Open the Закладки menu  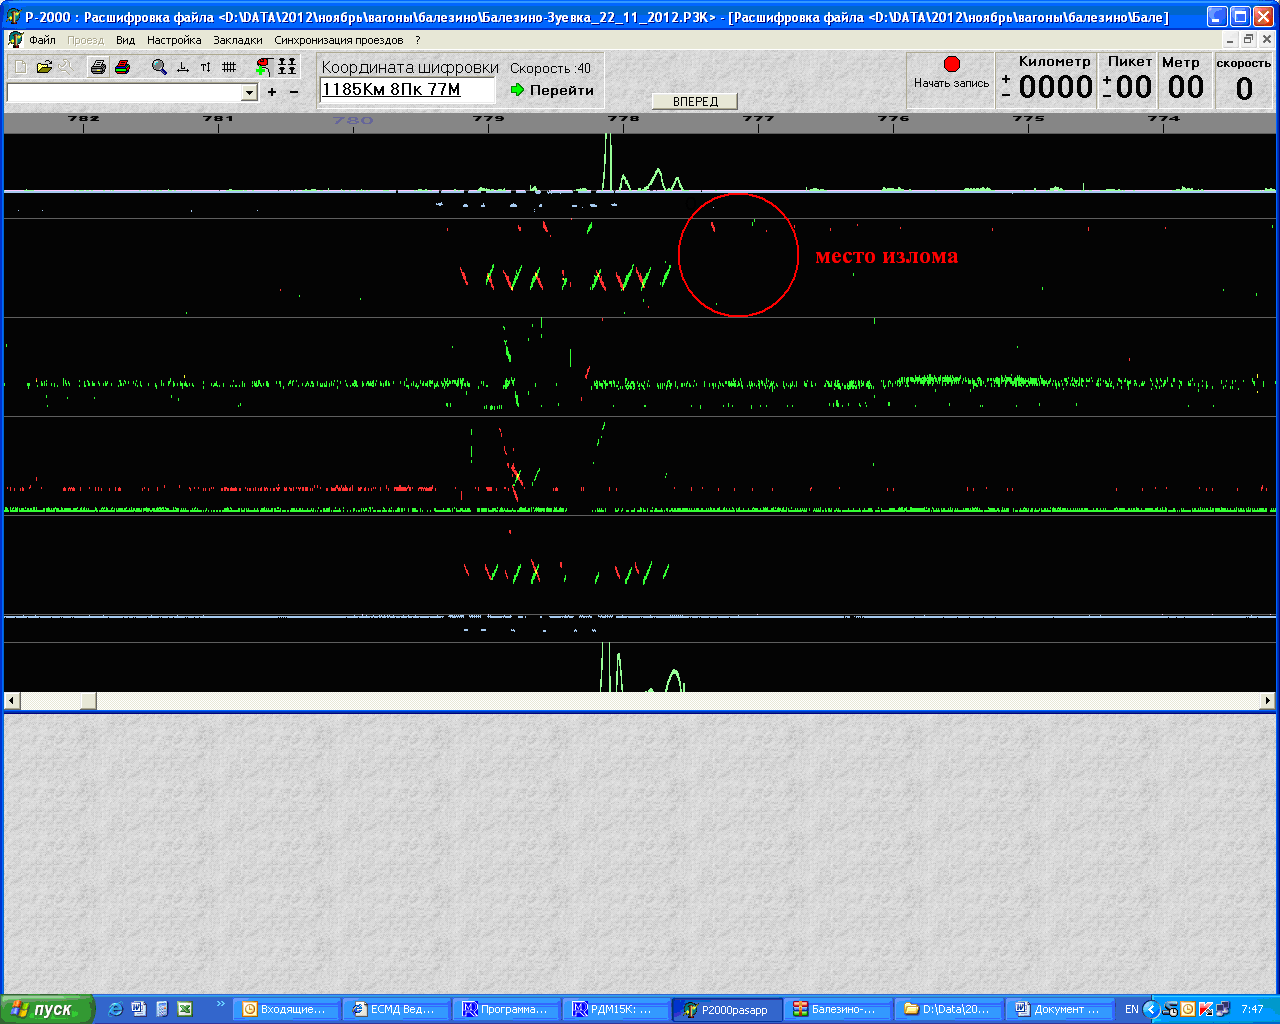(x=238, y=40)
